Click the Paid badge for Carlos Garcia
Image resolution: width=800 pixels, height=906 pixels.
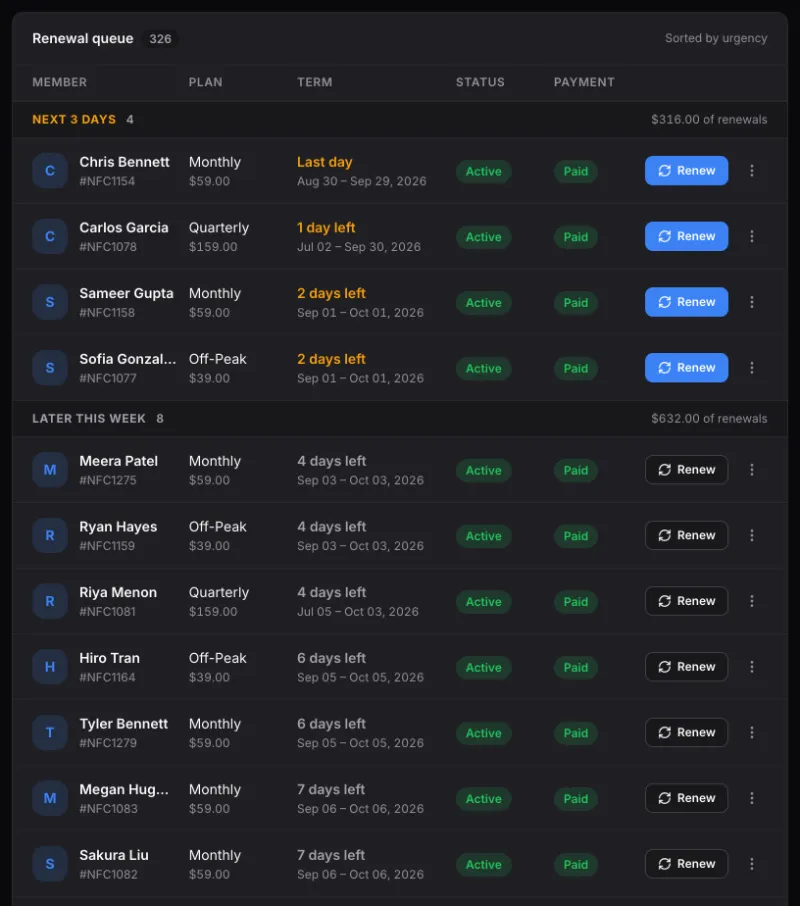576,237
